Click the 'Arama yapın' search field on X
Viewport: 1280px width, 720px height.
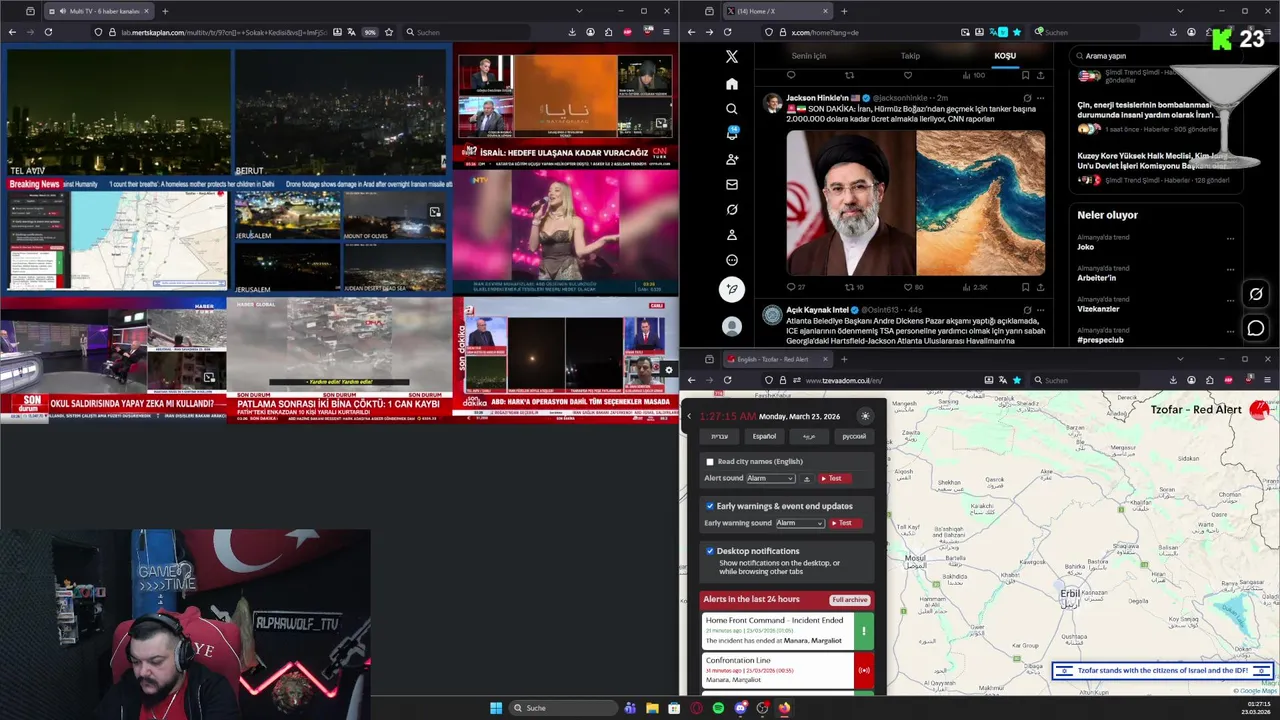click(1155, 56)
